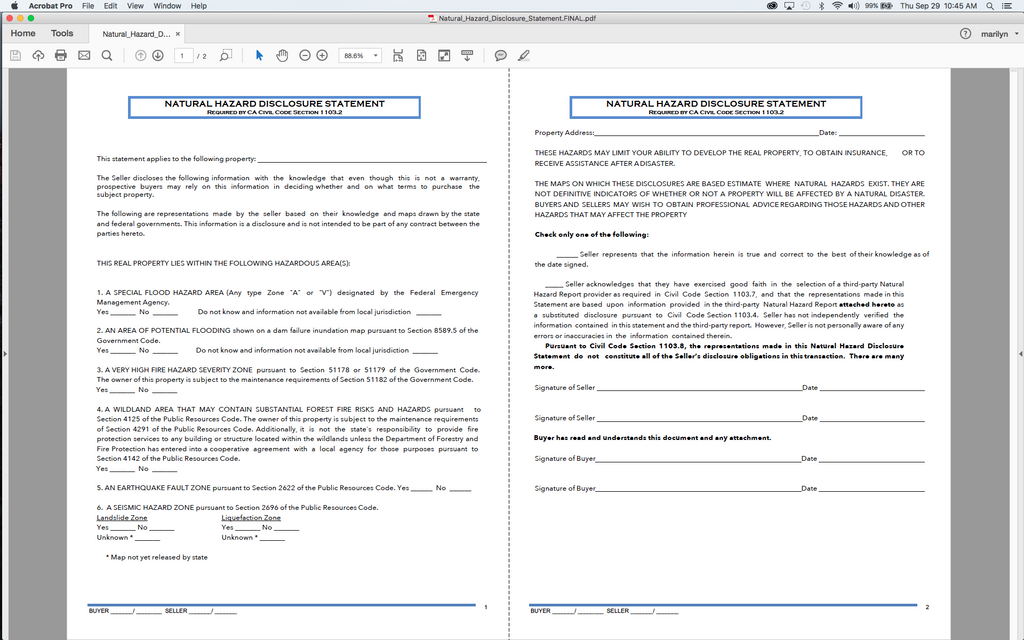
Task: Print the PDF using the printer icon
Action: point(61,55)
